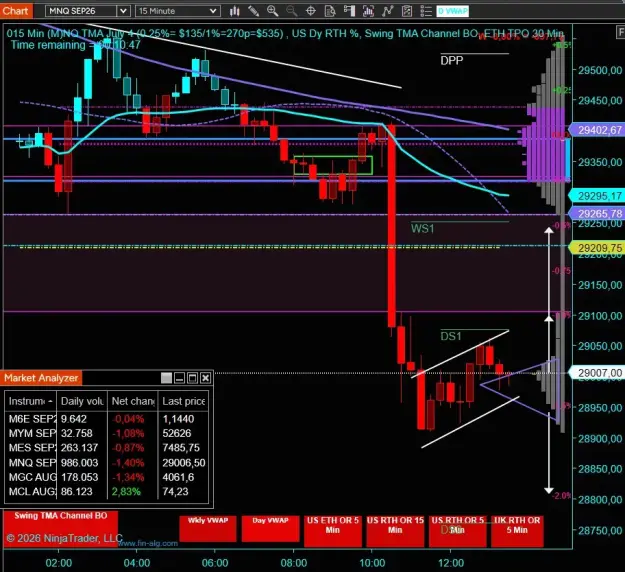Viewport: 625px width, 572px height.
Task: Click the 29295,17 cyan price marker
Action: pyautogui.click(x=597, y=196)
